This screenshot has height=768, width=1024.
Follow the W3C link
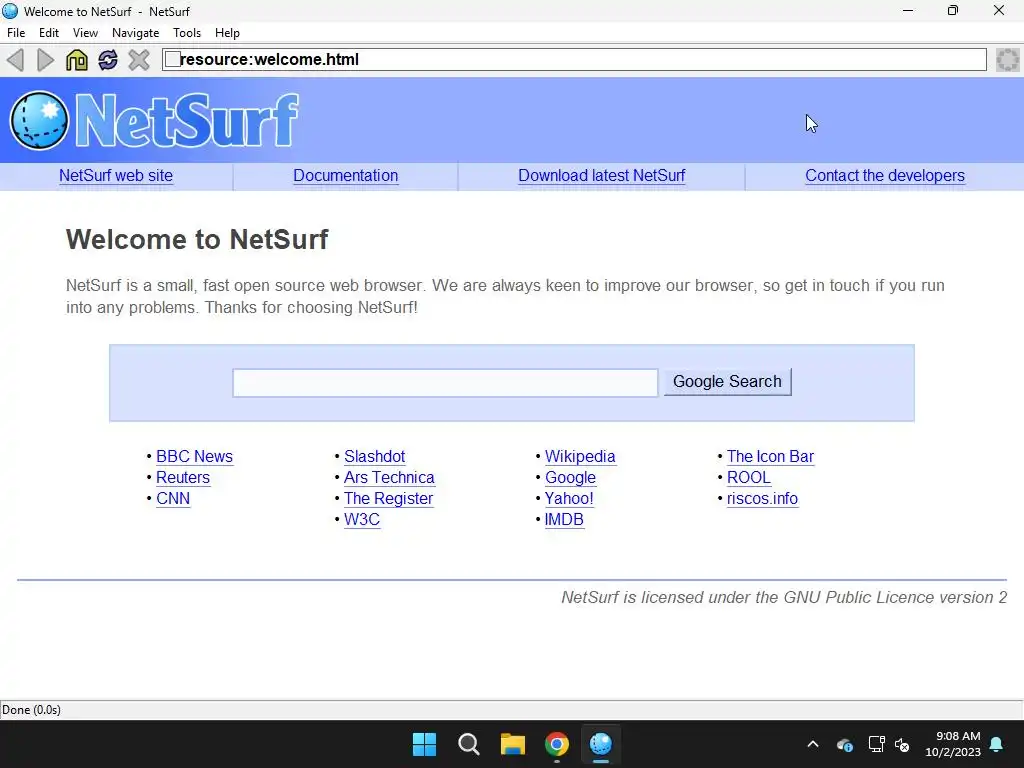pos(362,519)
